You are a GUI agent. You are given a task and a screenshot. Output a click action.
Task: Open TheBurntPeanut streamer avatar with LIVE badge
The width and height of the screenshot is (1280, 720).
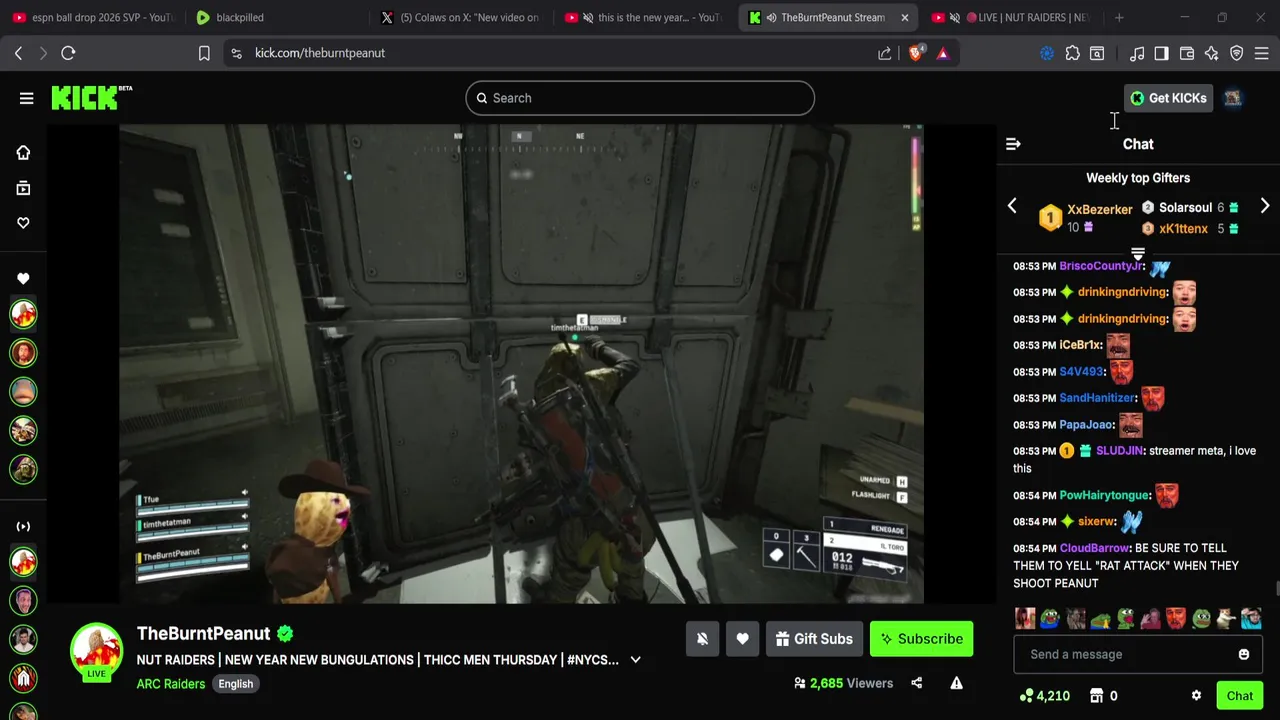pos(96,651)
